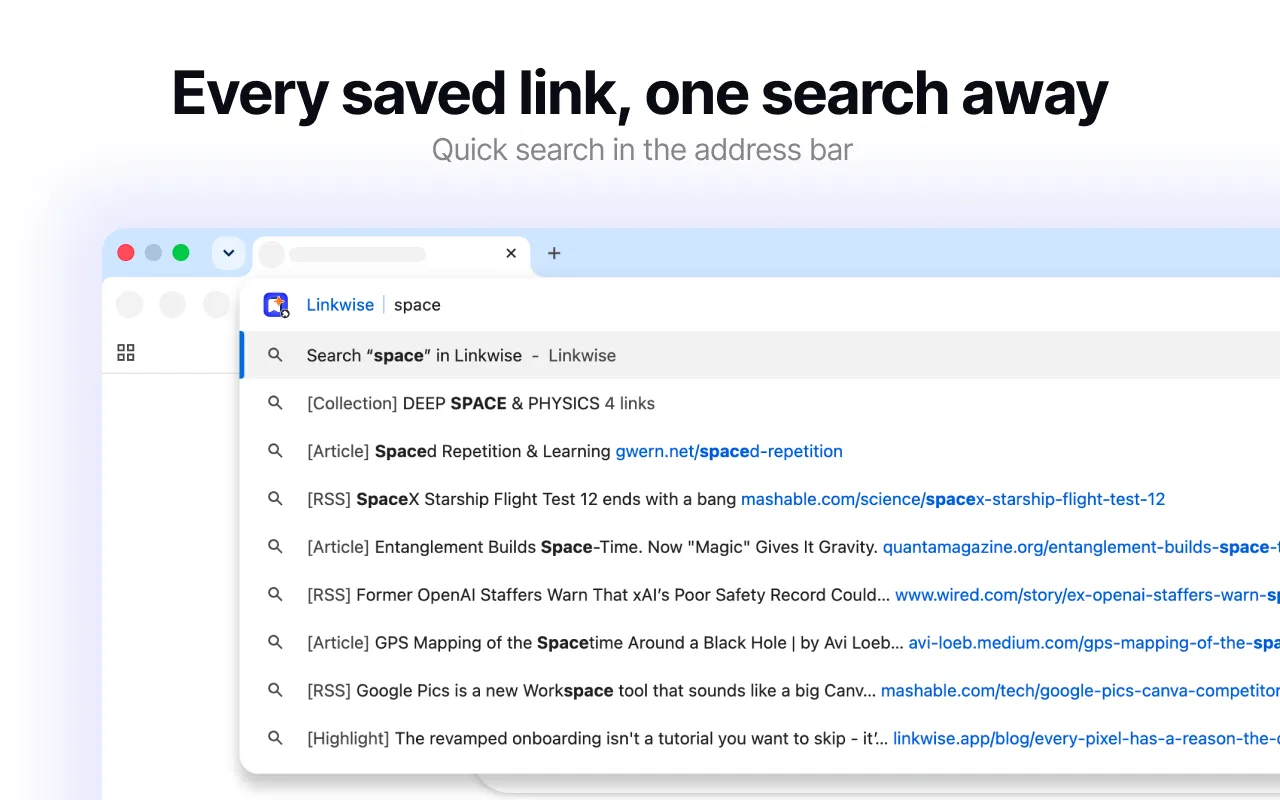Click the 'space' query text in address bar
1280x800 pixels.
click(417, 305)
